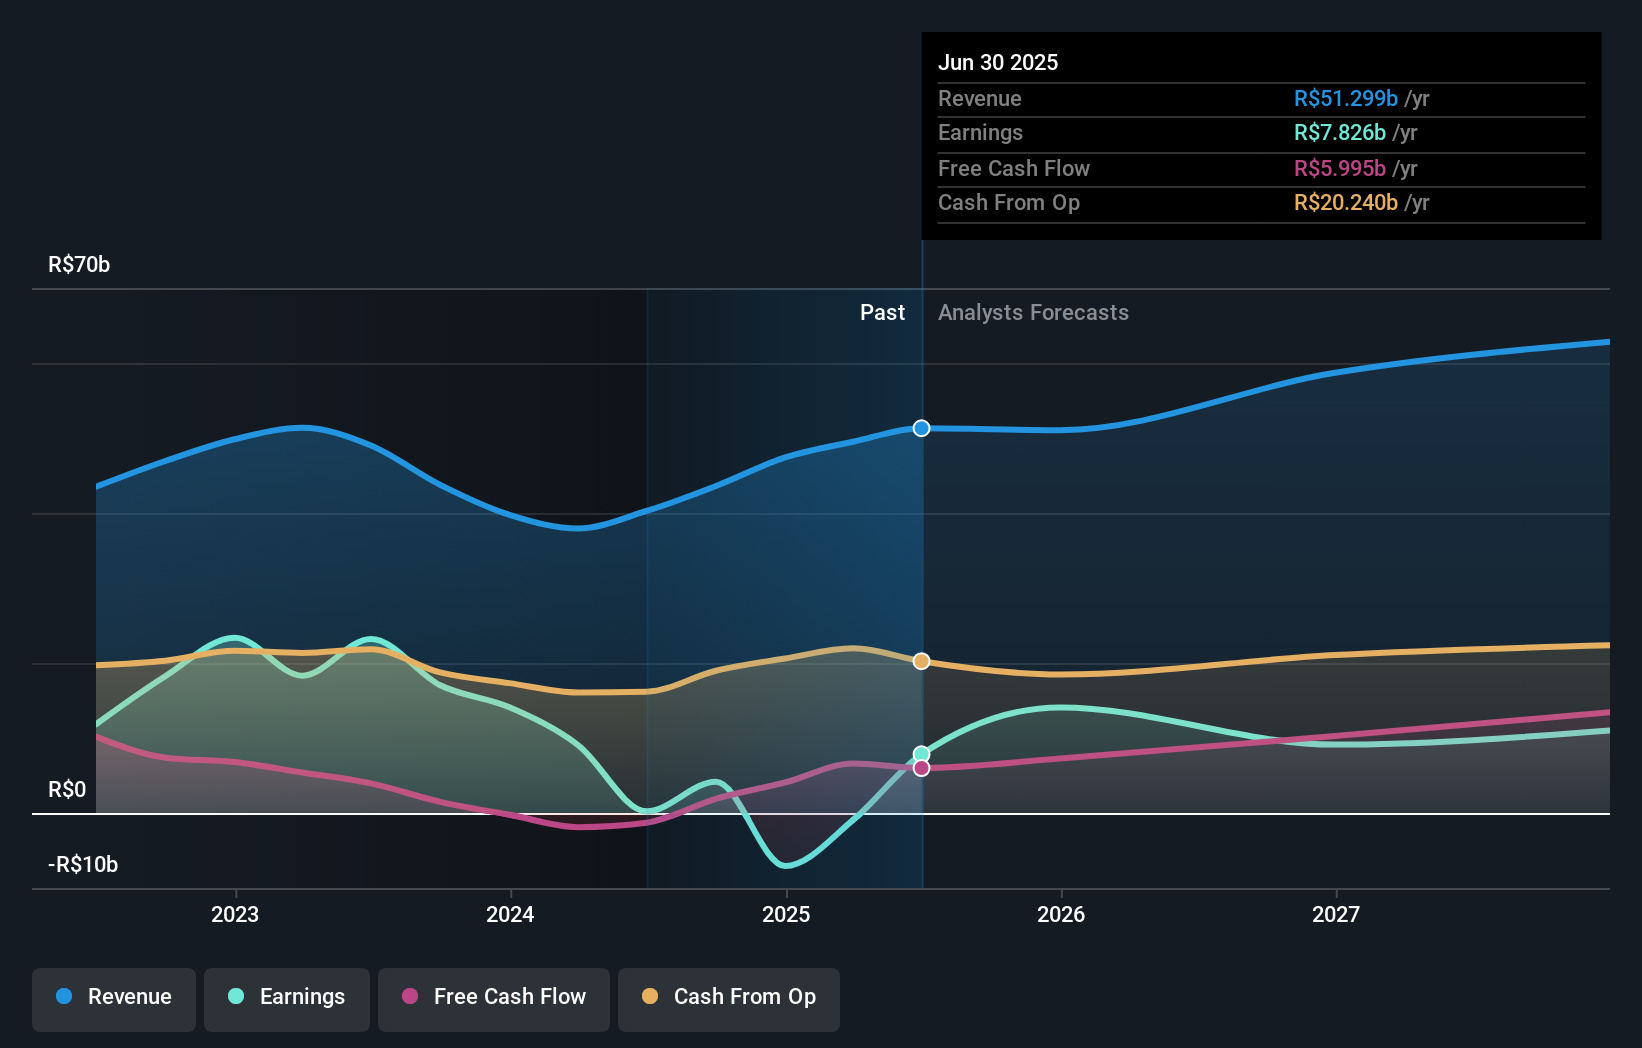1642x1048 pixels.
Task: Select the Free Cash Flow marker on chart
Action: [920, 768]
